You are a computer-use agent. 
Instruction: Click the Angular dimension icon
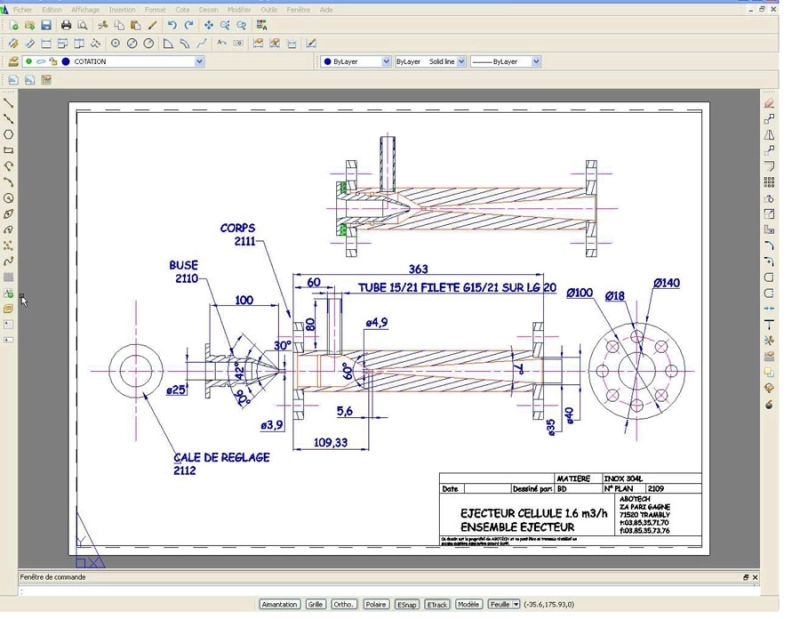coord(168,43)
